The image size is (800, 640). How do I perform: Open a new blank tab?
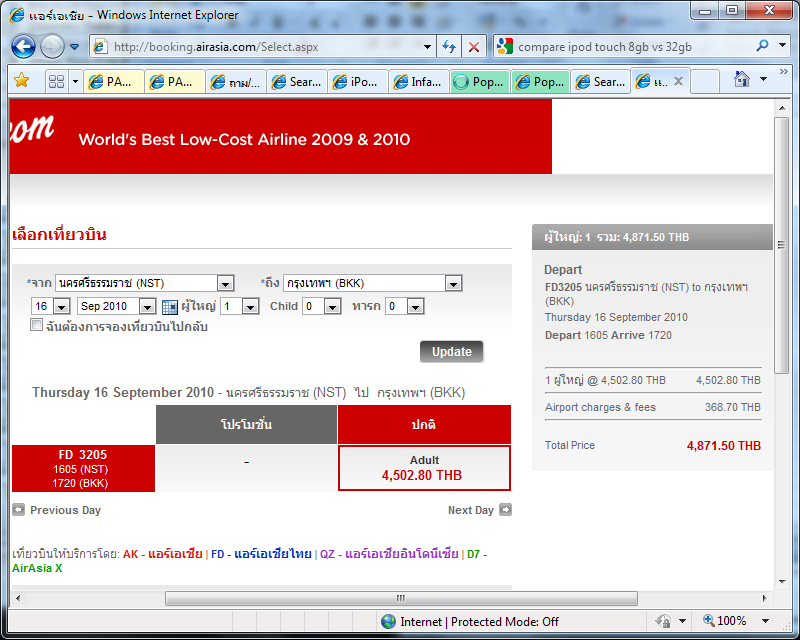705,82
